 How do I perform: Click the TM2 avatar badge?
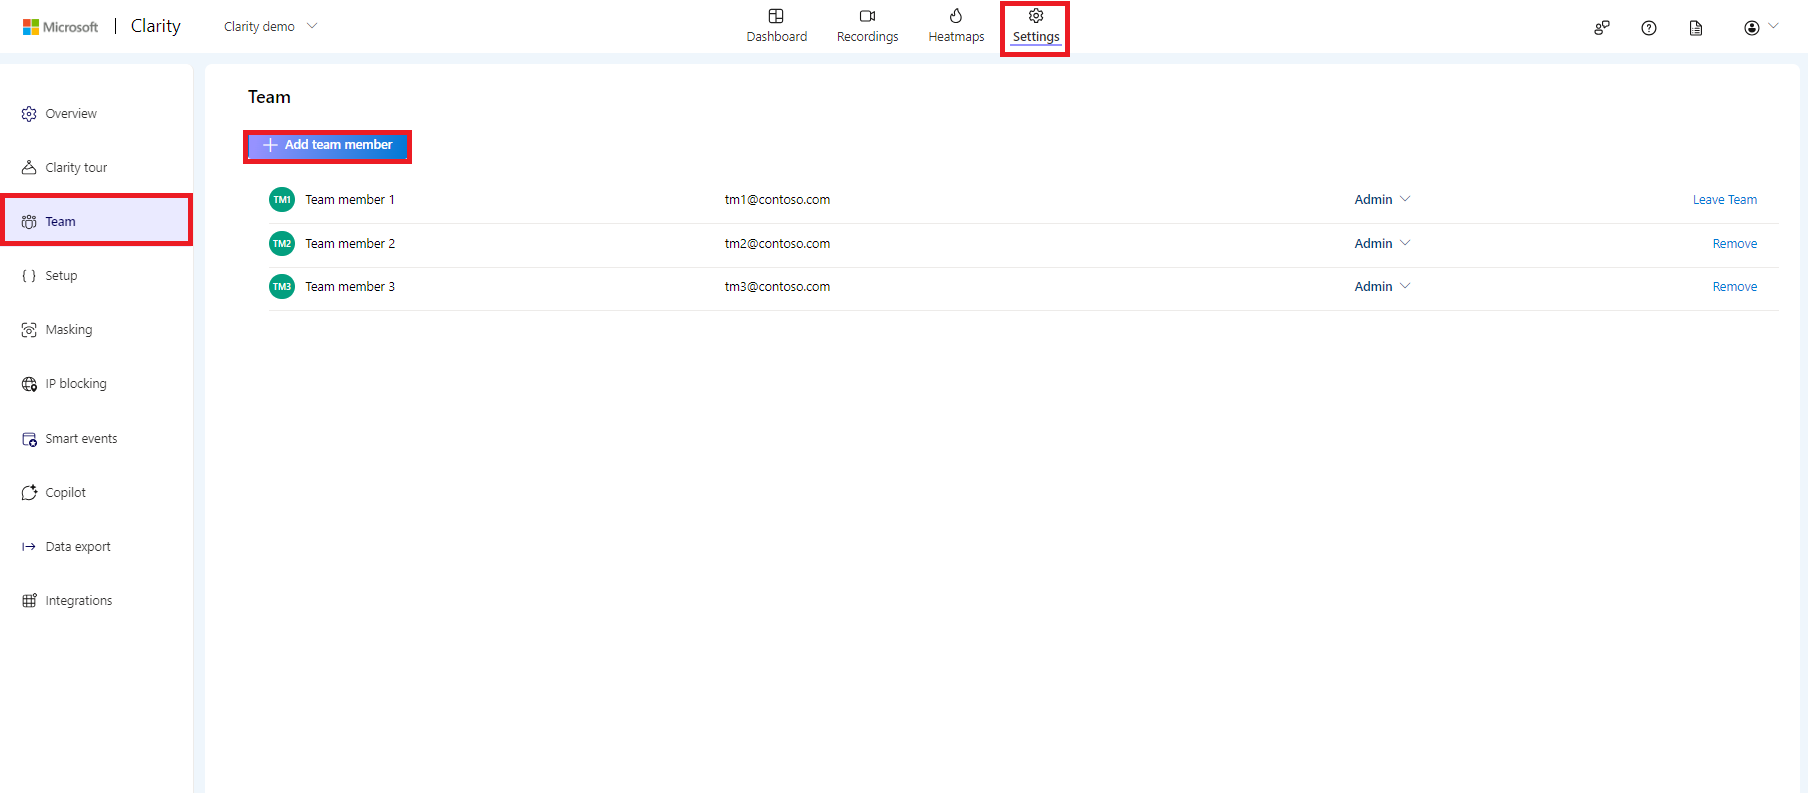[x=282, y=243]
